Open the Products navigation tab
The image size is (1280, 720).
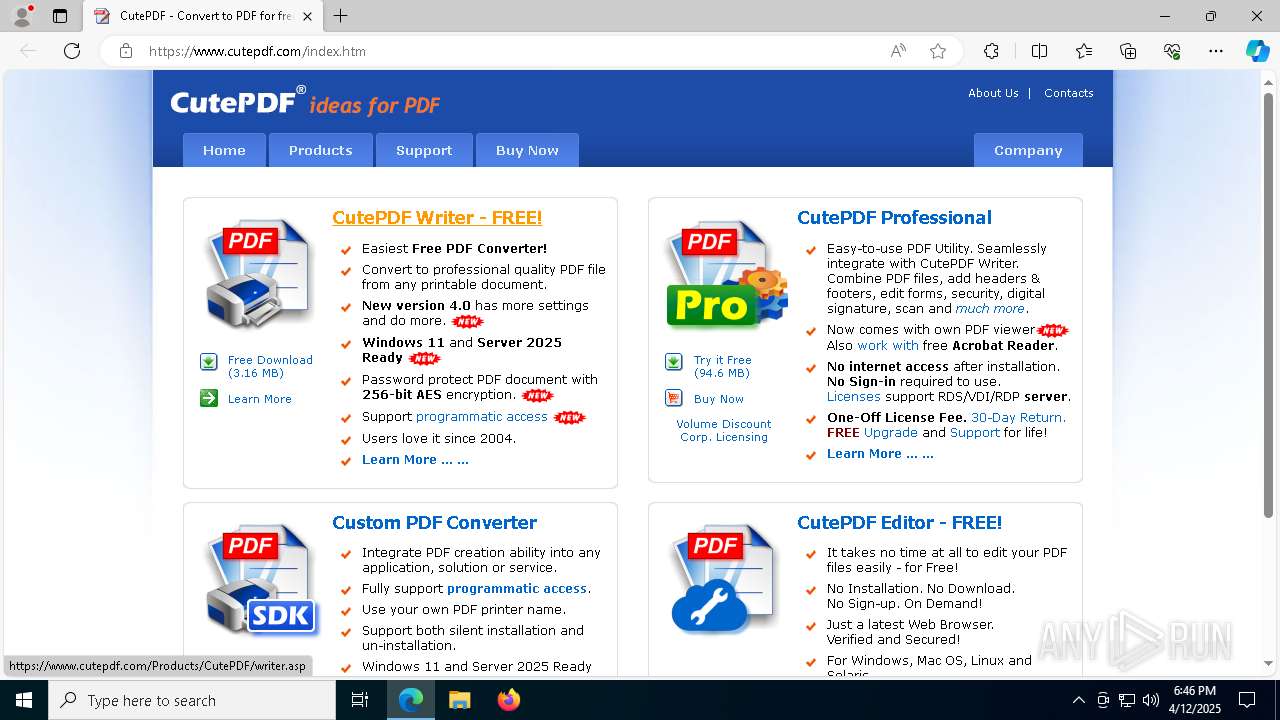pyautogui.click(x=320, y=150)
